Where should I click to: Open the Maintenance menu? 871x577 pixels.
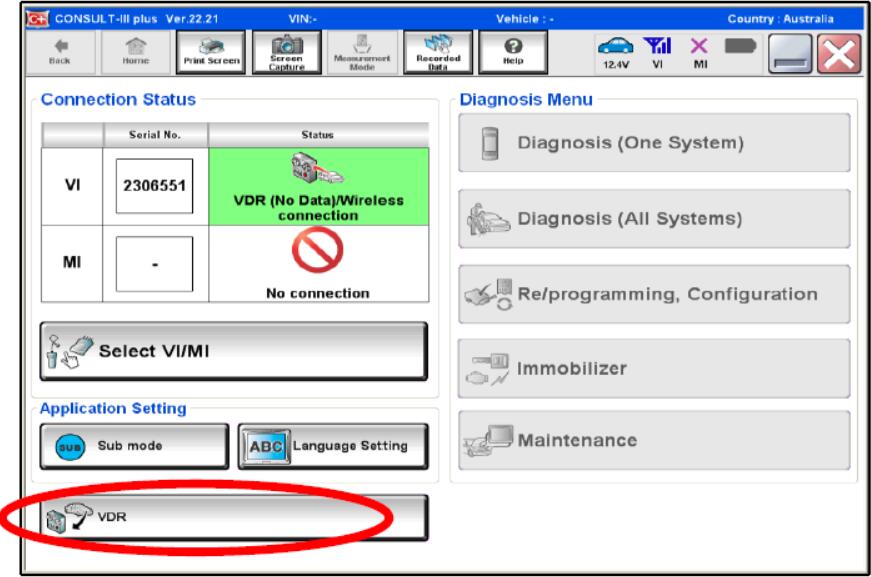pyautogui.click(x=654, y=440)
